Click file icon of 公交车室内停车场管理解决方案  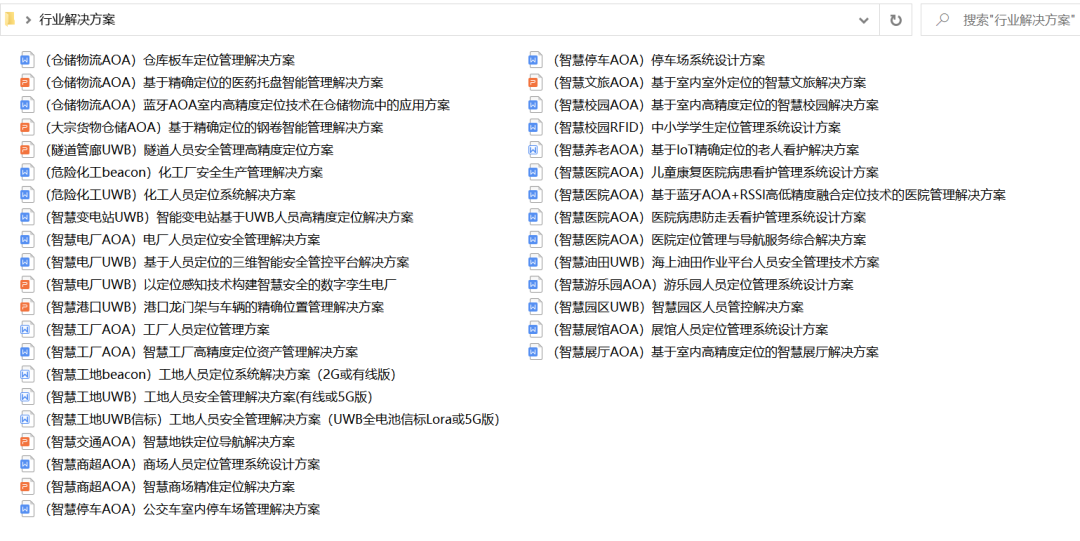pos(27,509)
